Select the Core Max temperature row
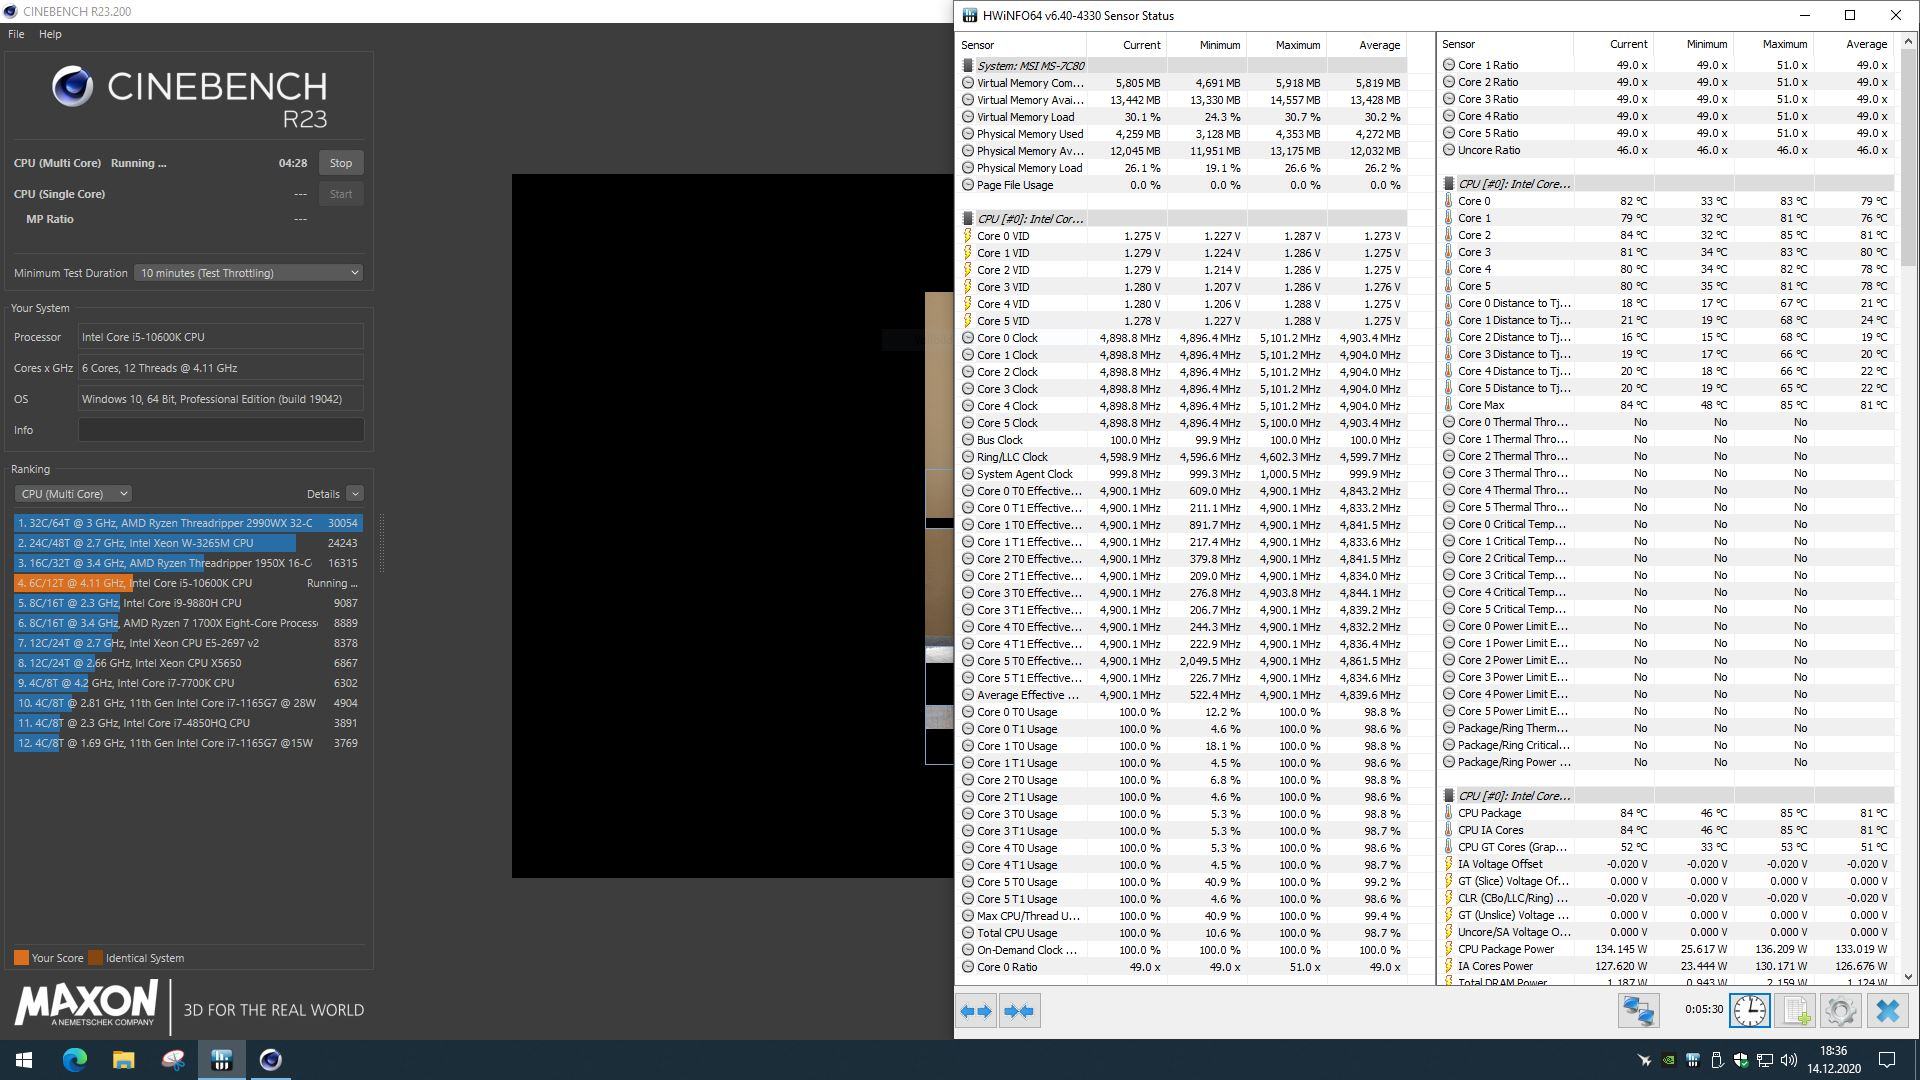 coord(1666,405)
